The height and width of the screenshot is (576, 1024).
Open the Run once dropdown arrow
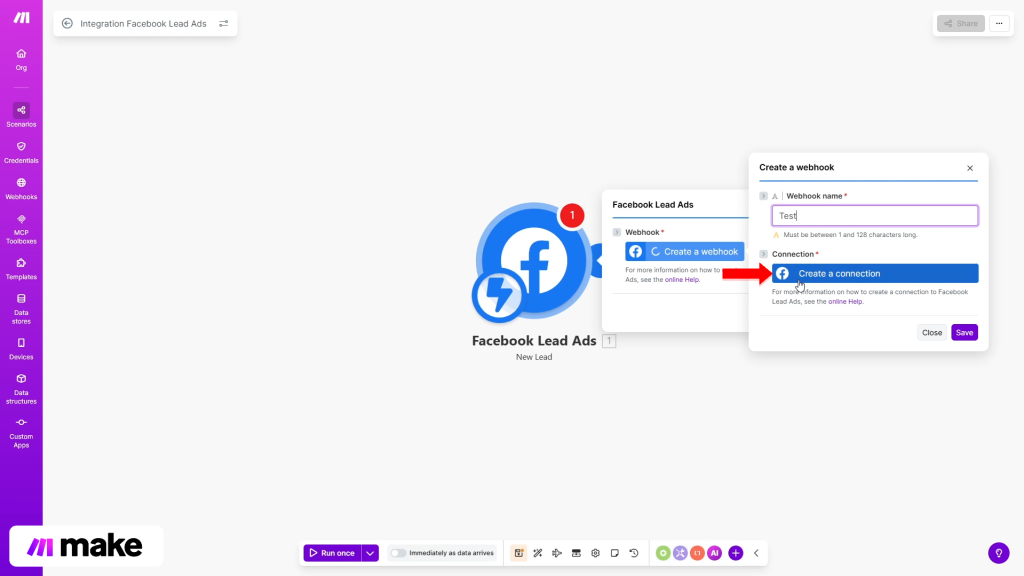point(370,553)
